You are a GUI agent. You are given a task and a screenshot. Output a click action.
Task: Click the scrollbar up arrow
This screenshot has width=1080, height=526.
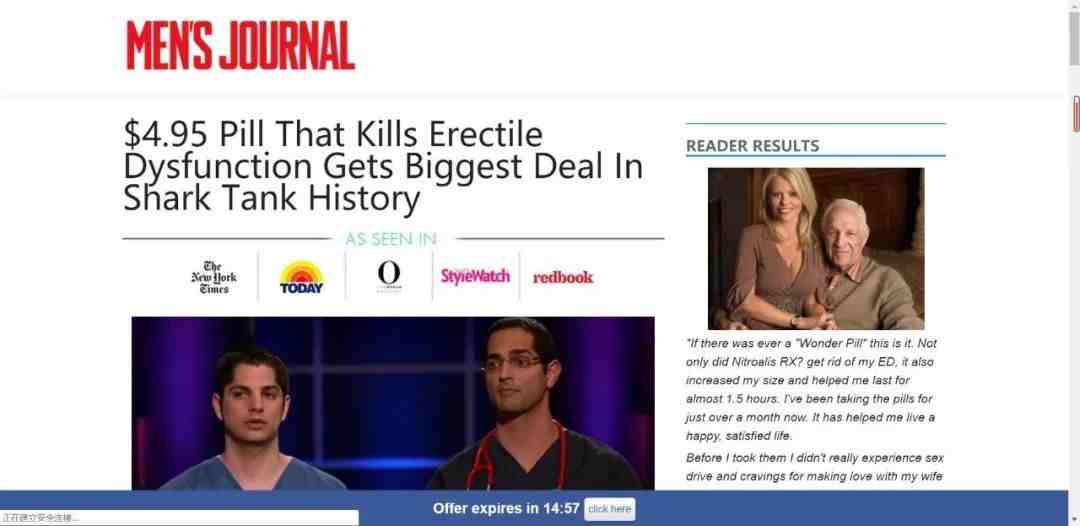pyautogui.click(x=1074, y=6)
